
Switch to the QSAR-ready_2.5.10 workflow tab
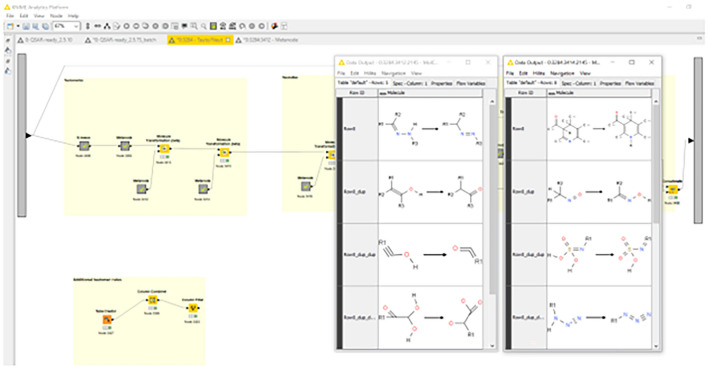(x=45, y=40)
